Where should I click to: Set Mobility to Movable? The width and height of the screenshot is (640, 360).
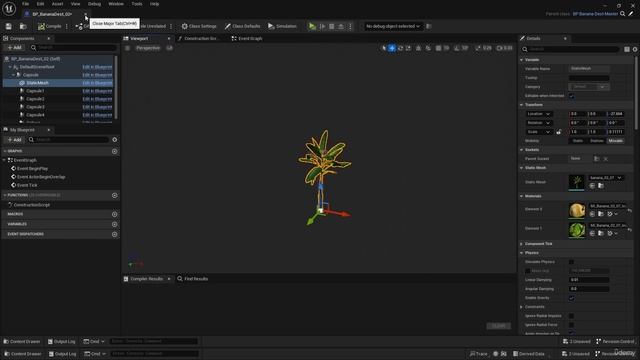point(615,141)
